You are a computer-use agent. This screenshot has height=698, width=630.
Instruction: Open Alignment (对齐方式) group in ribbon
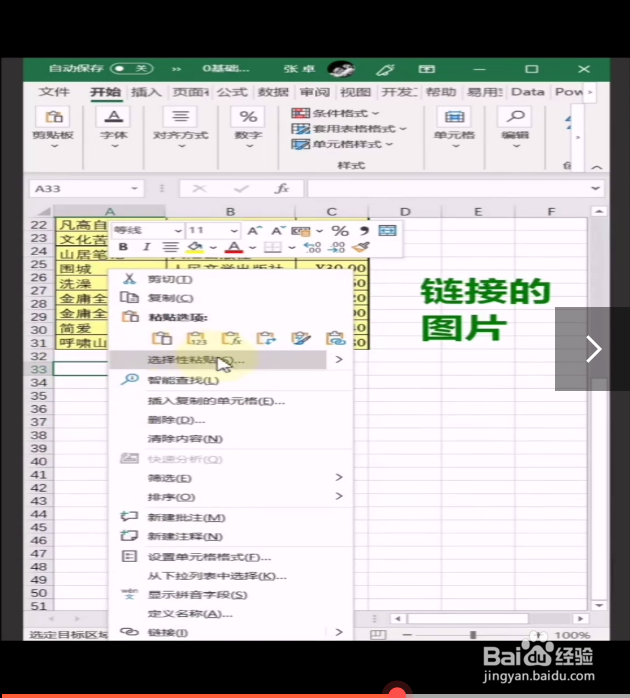coord(180,128)
